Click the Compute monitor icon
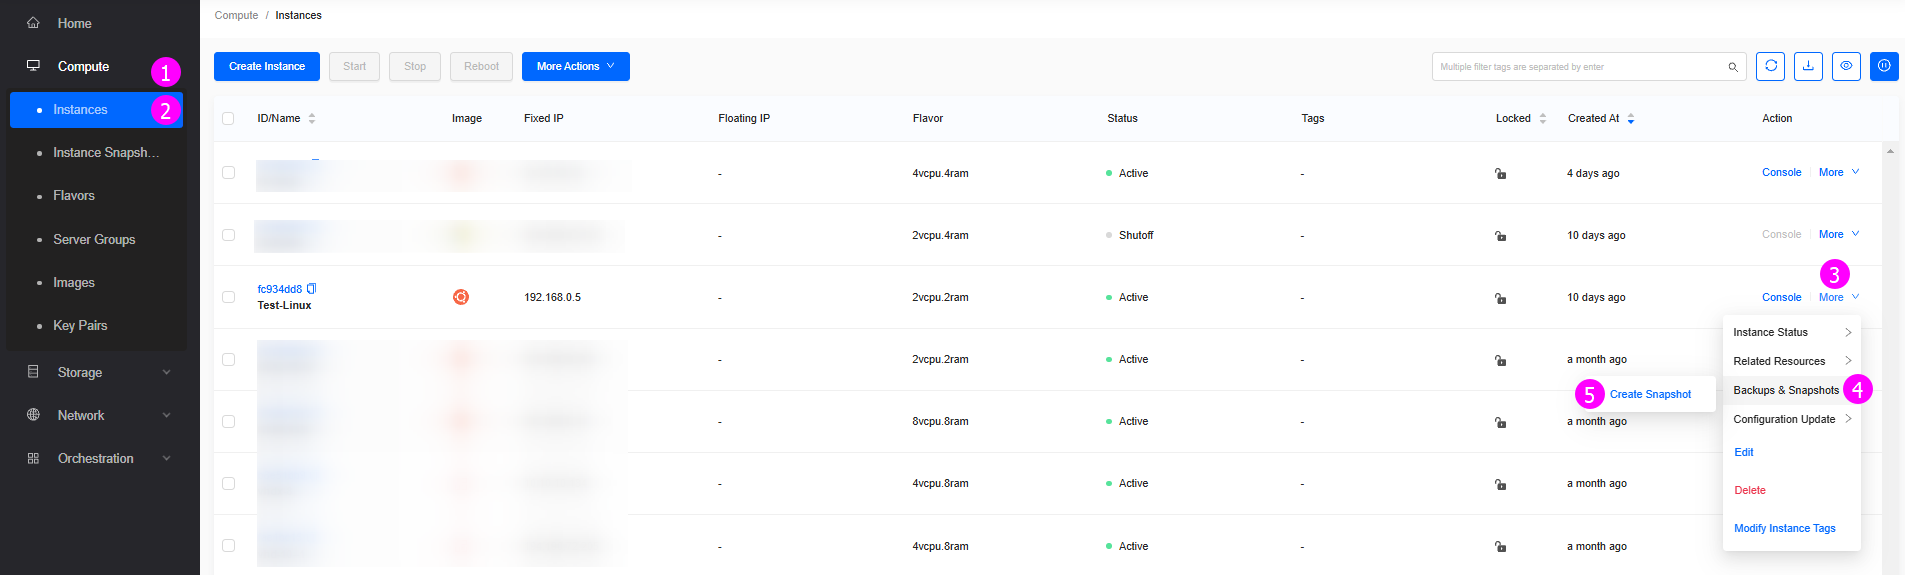Screen dimensions: 1905x575 [33, 65]
